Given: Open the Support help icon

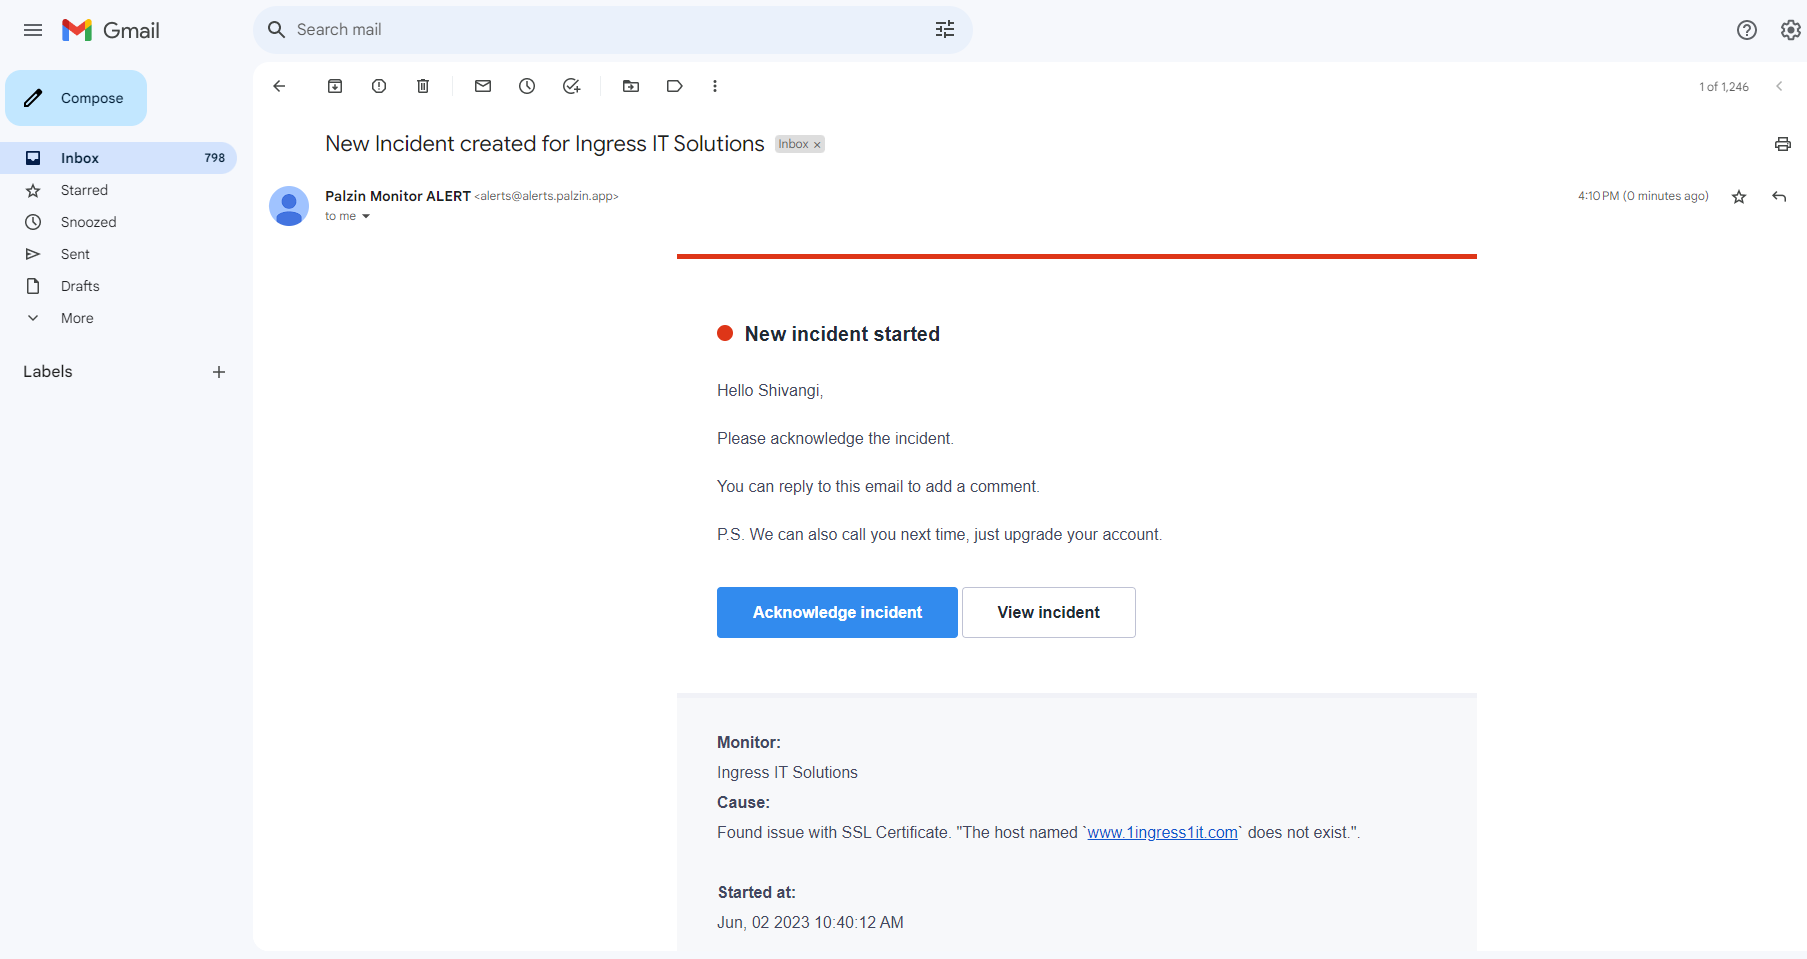Looking at the screenshot, I should [x=1747, y=30].
